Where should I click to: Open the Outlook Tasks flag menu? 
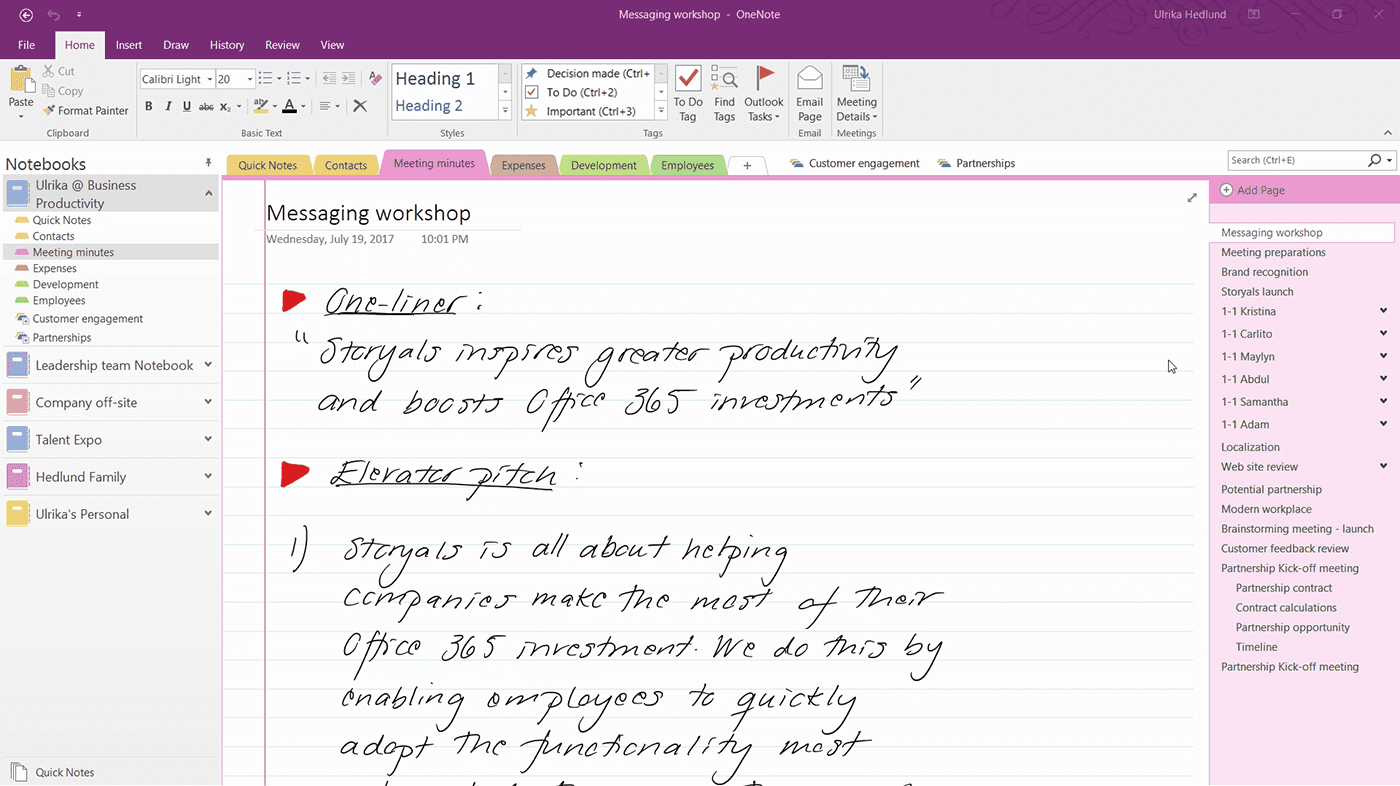point(764,94)
